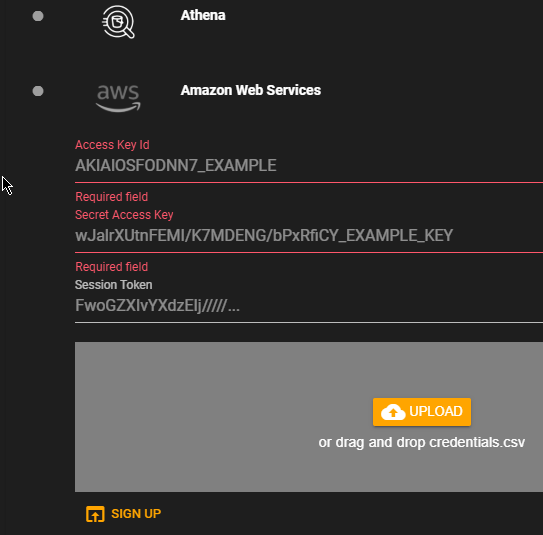Select the Amazon Web Services radio dot
The image size is (543, 535).
[38, 91]
